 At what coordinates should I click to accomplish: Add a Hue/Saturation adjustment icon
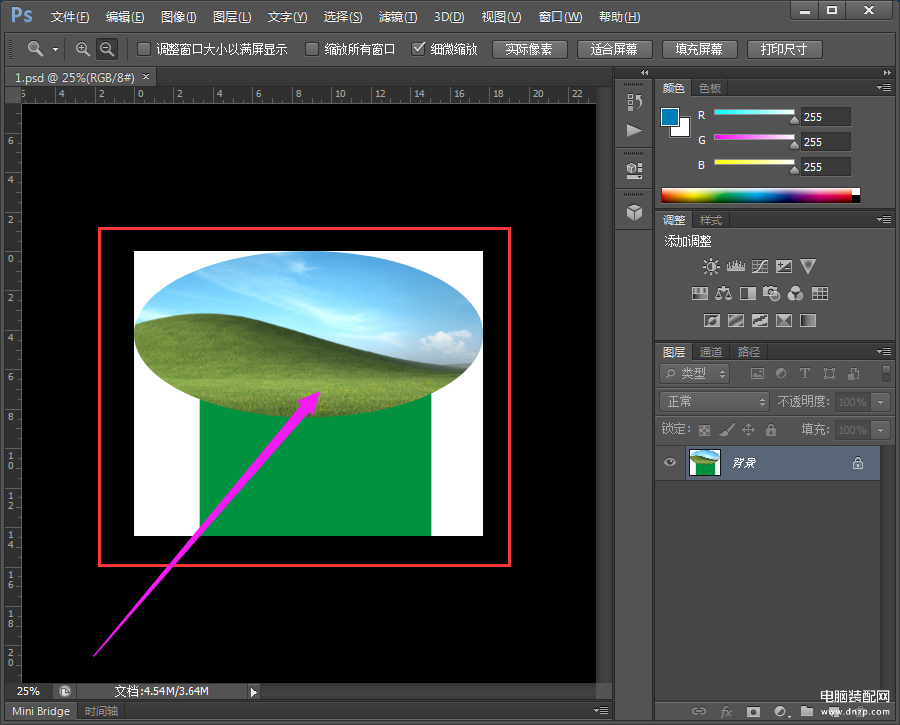pos(700,294)
